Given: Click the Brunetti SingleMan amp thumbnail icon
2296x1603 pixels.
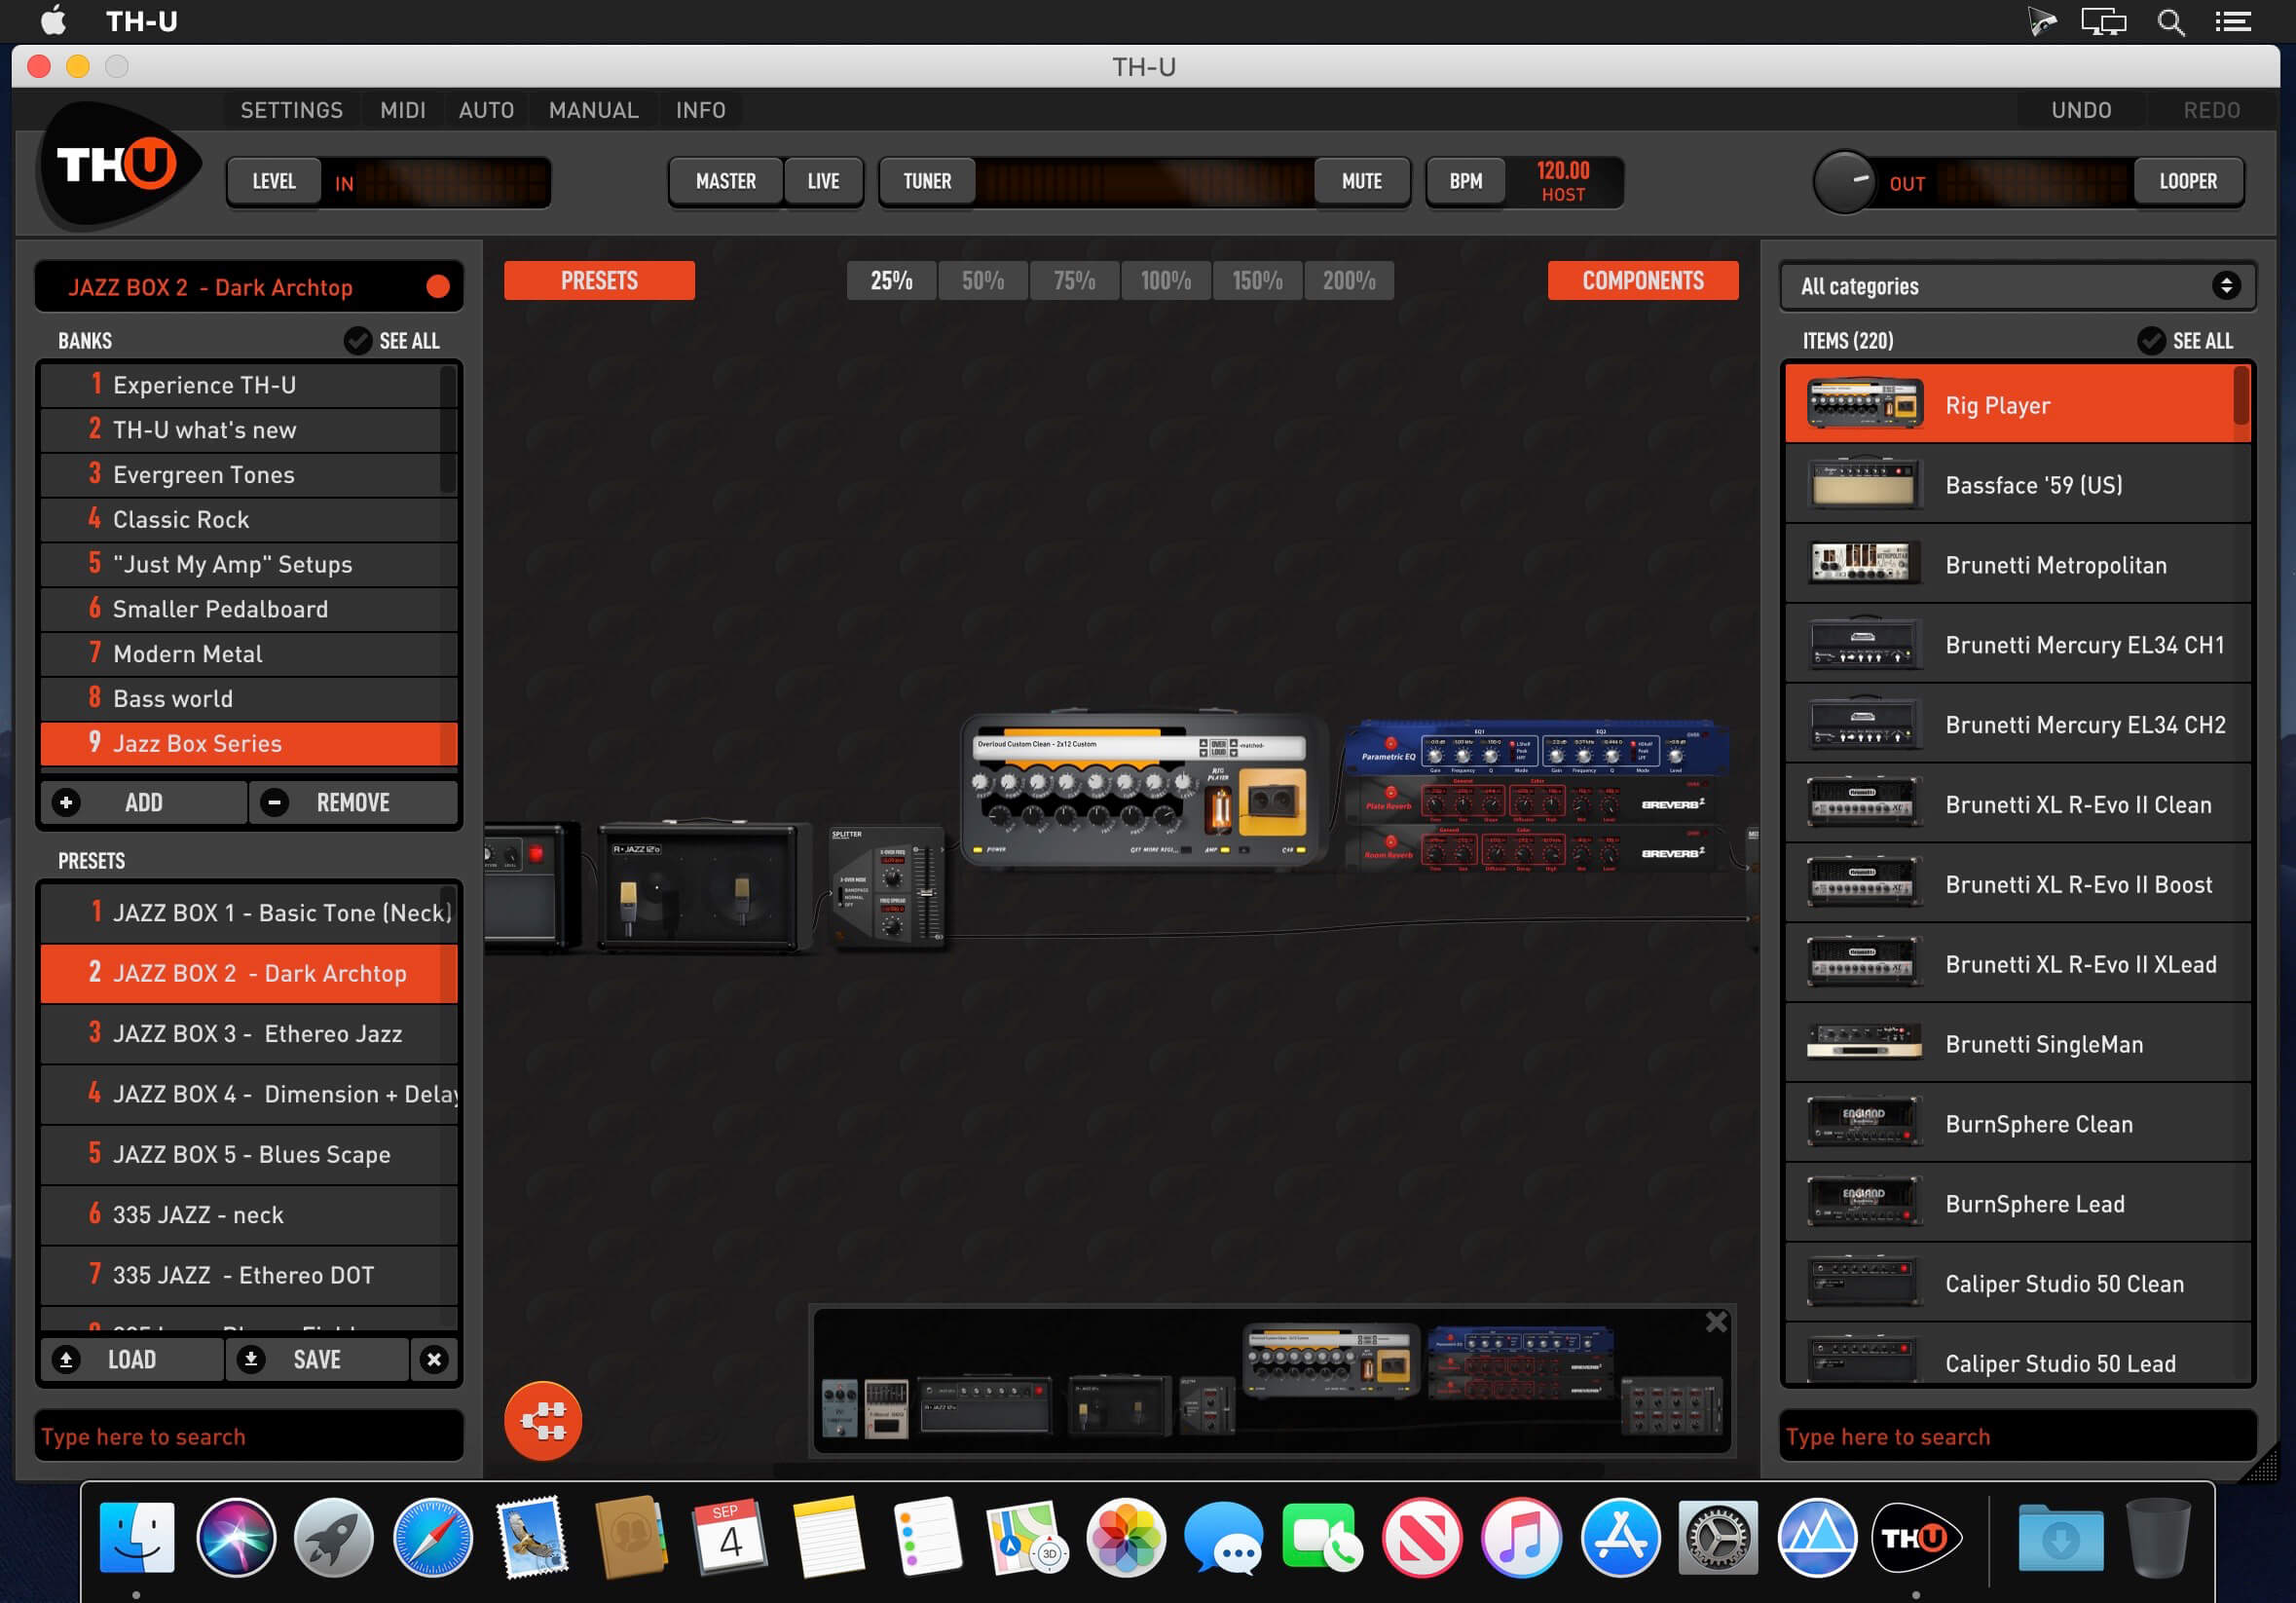Looking at the screenshot, I should [1864, 1043].
